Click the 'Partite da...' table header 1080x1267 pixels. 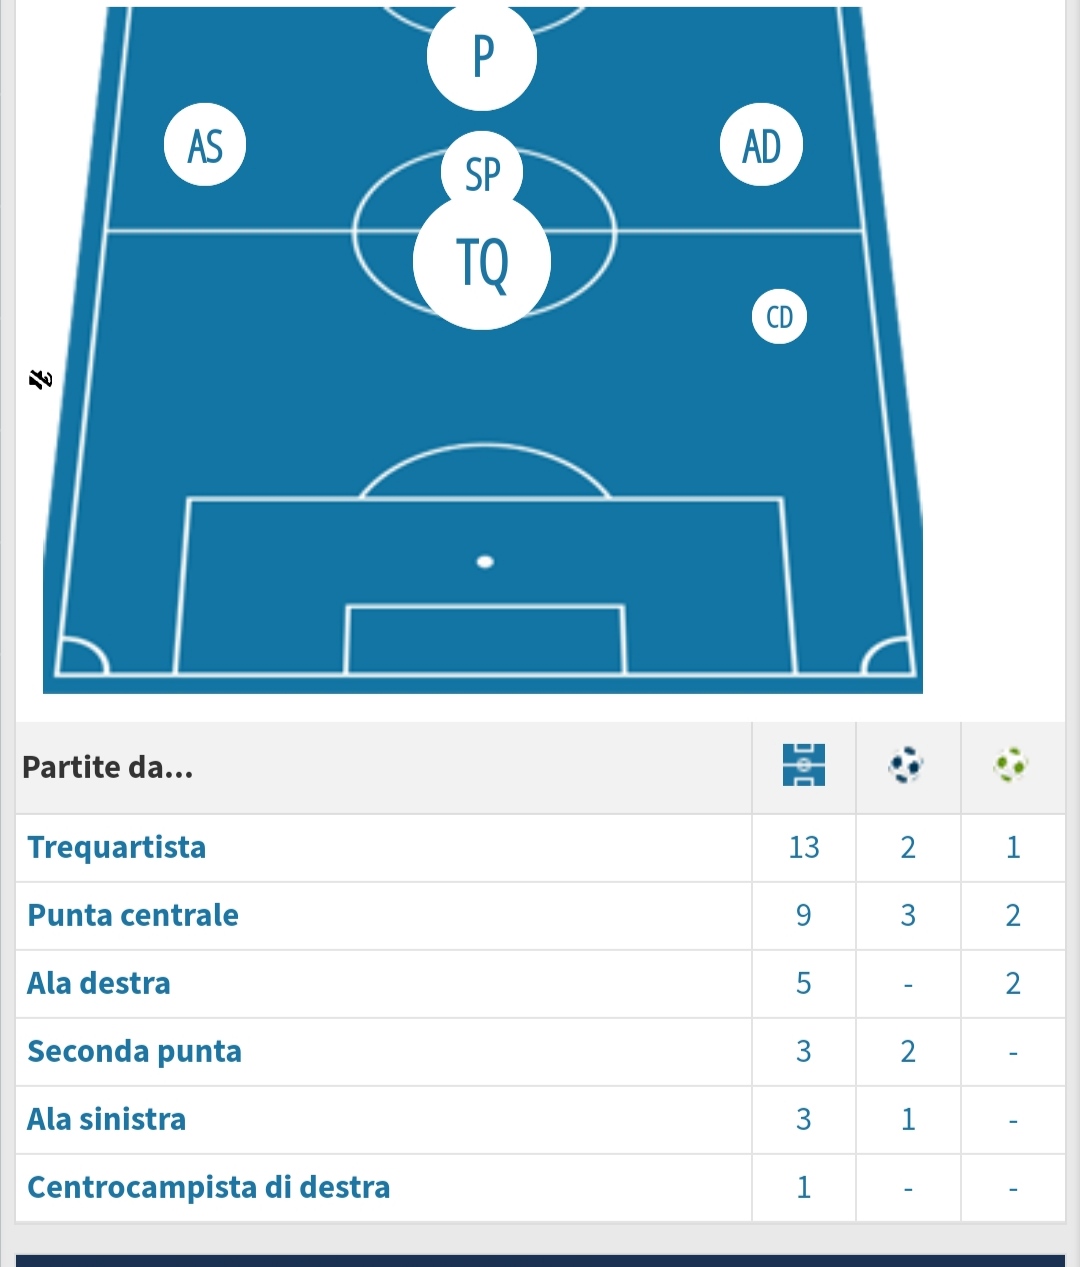[108, 768]
